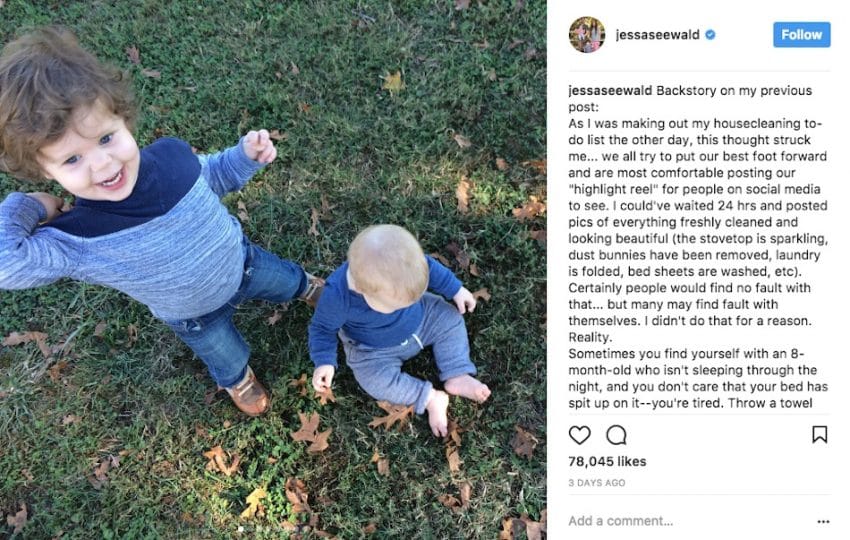Like the post with the heart icon

(x=579, y=435)
